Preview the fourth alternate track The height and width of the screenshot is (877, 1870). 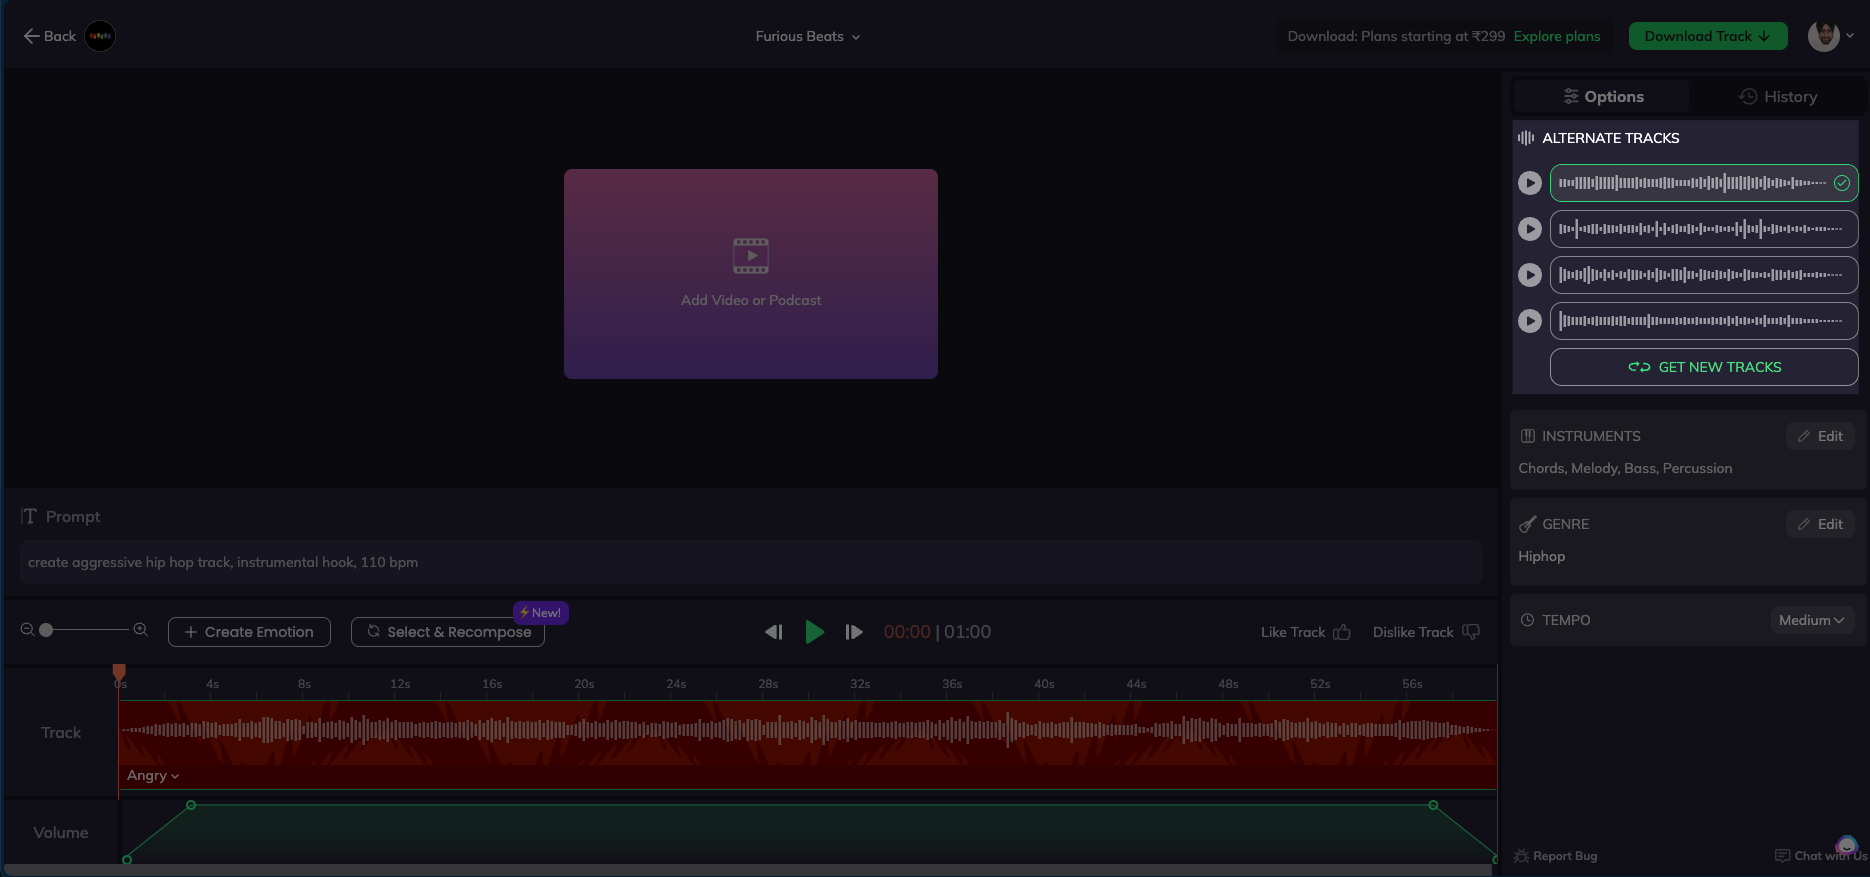click(x=1529, y=321)
